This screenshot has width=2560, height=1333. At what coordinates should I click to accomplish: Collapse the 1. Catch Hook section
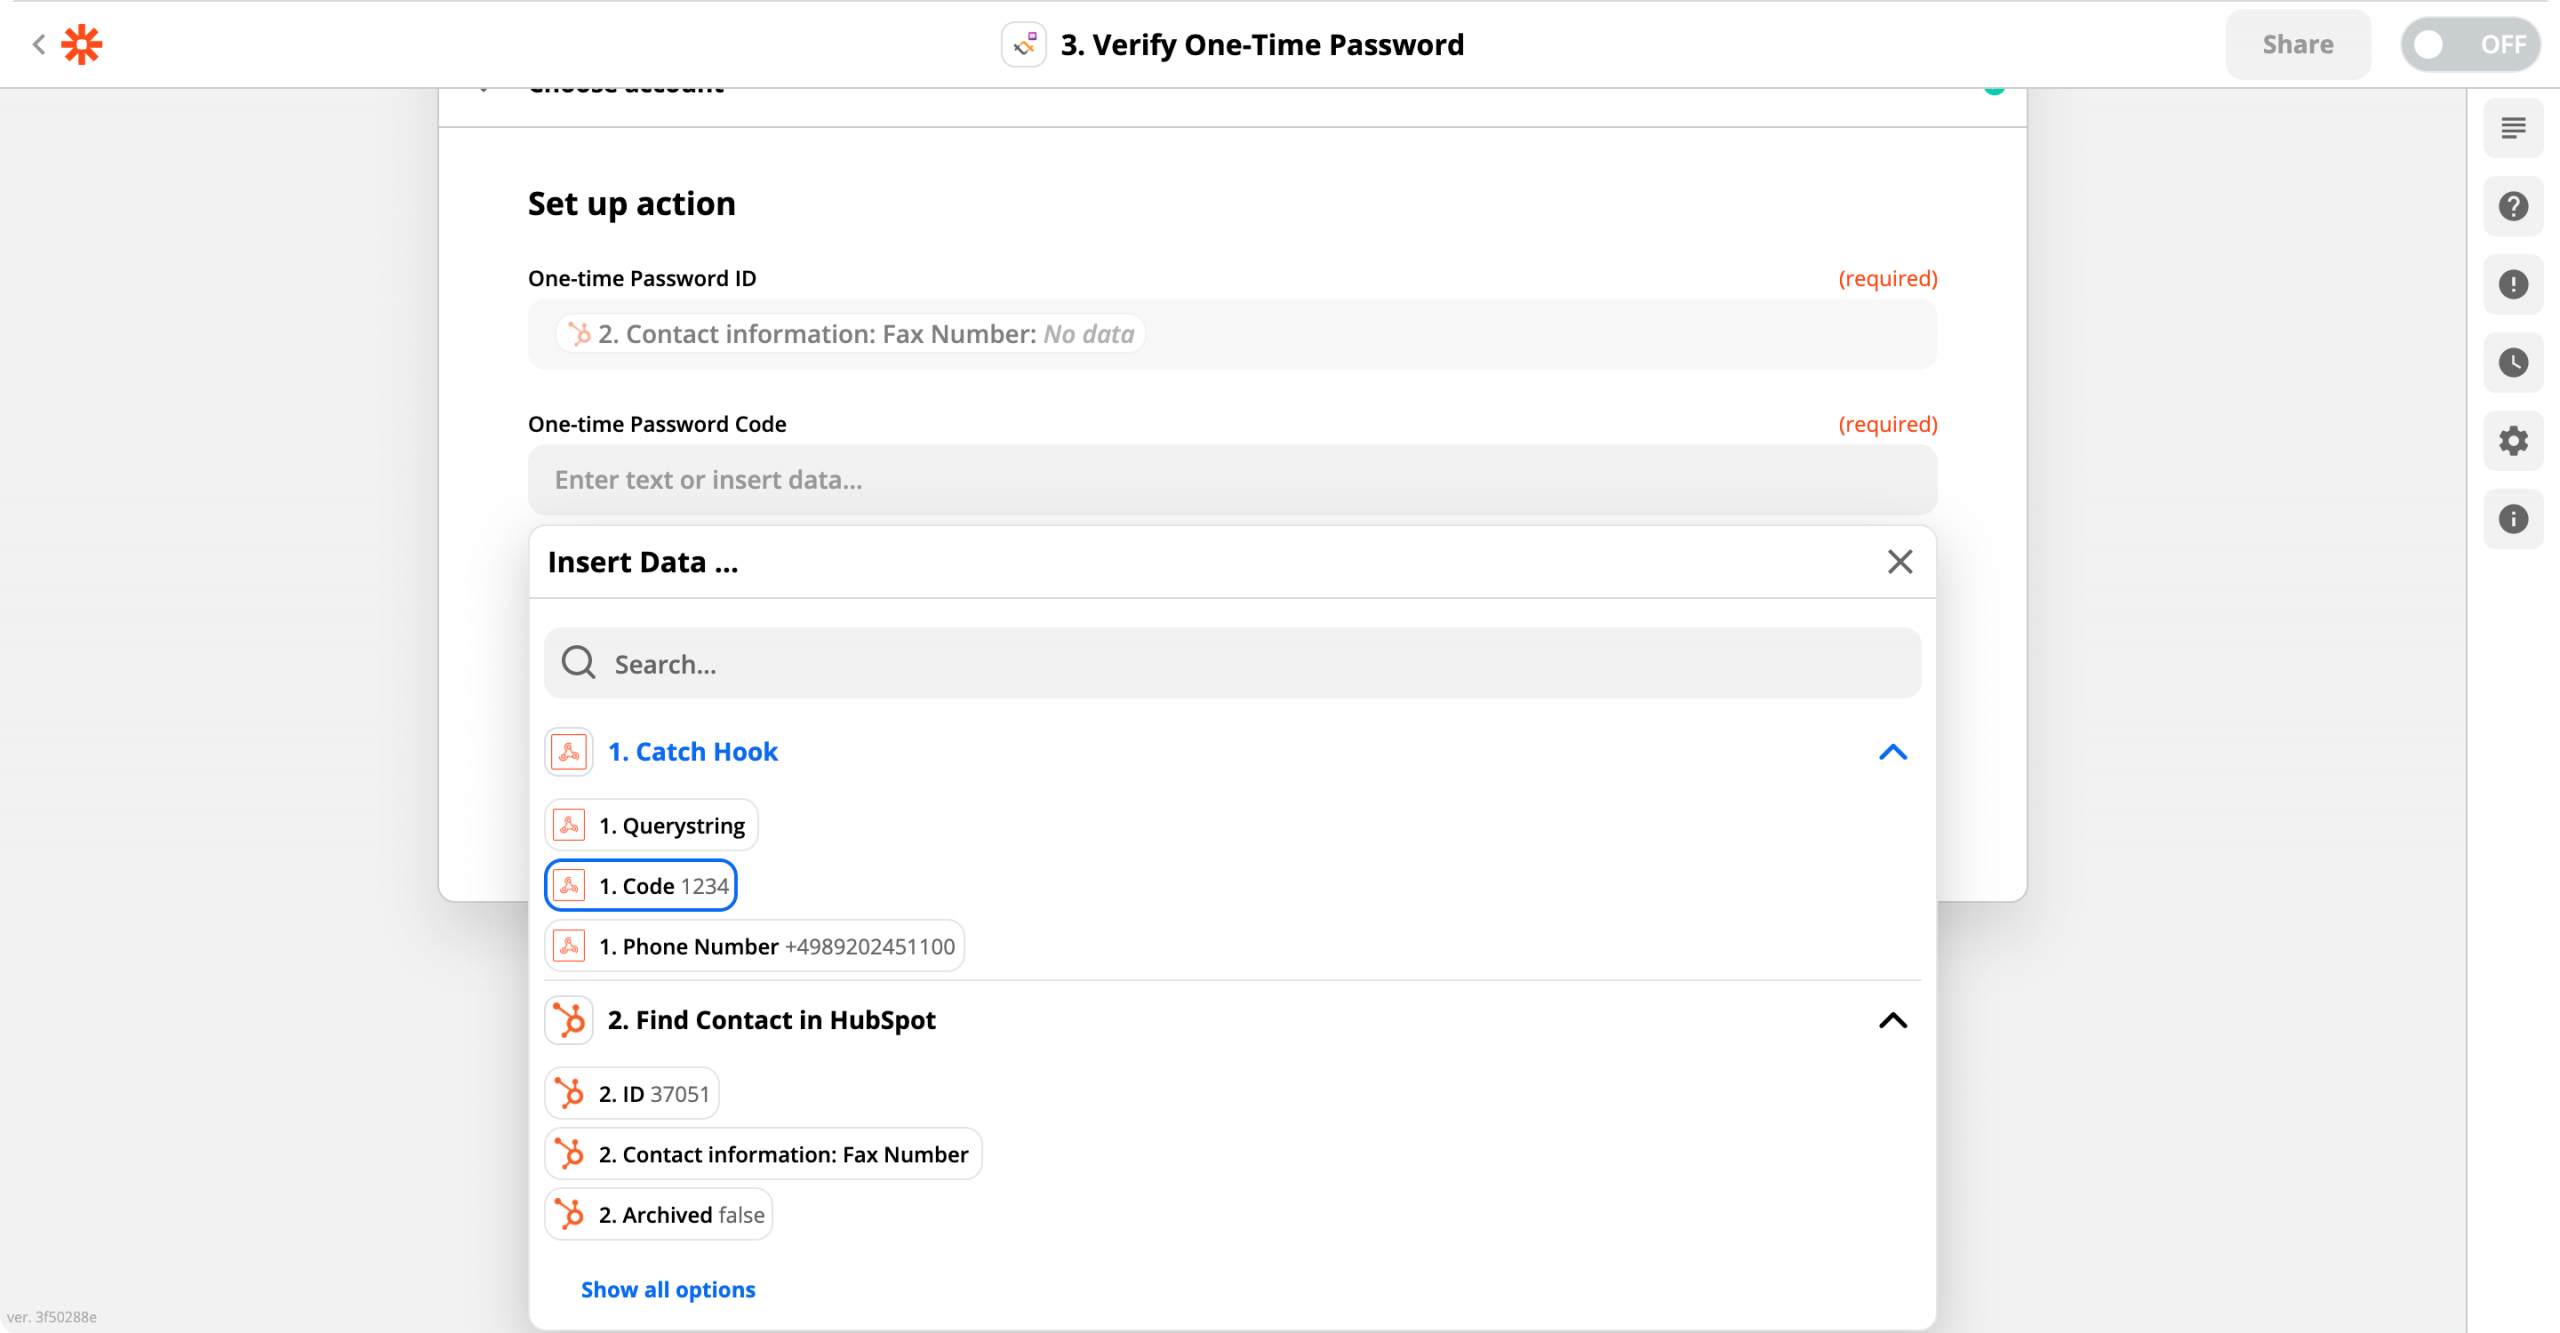[x=1893, y=752]
